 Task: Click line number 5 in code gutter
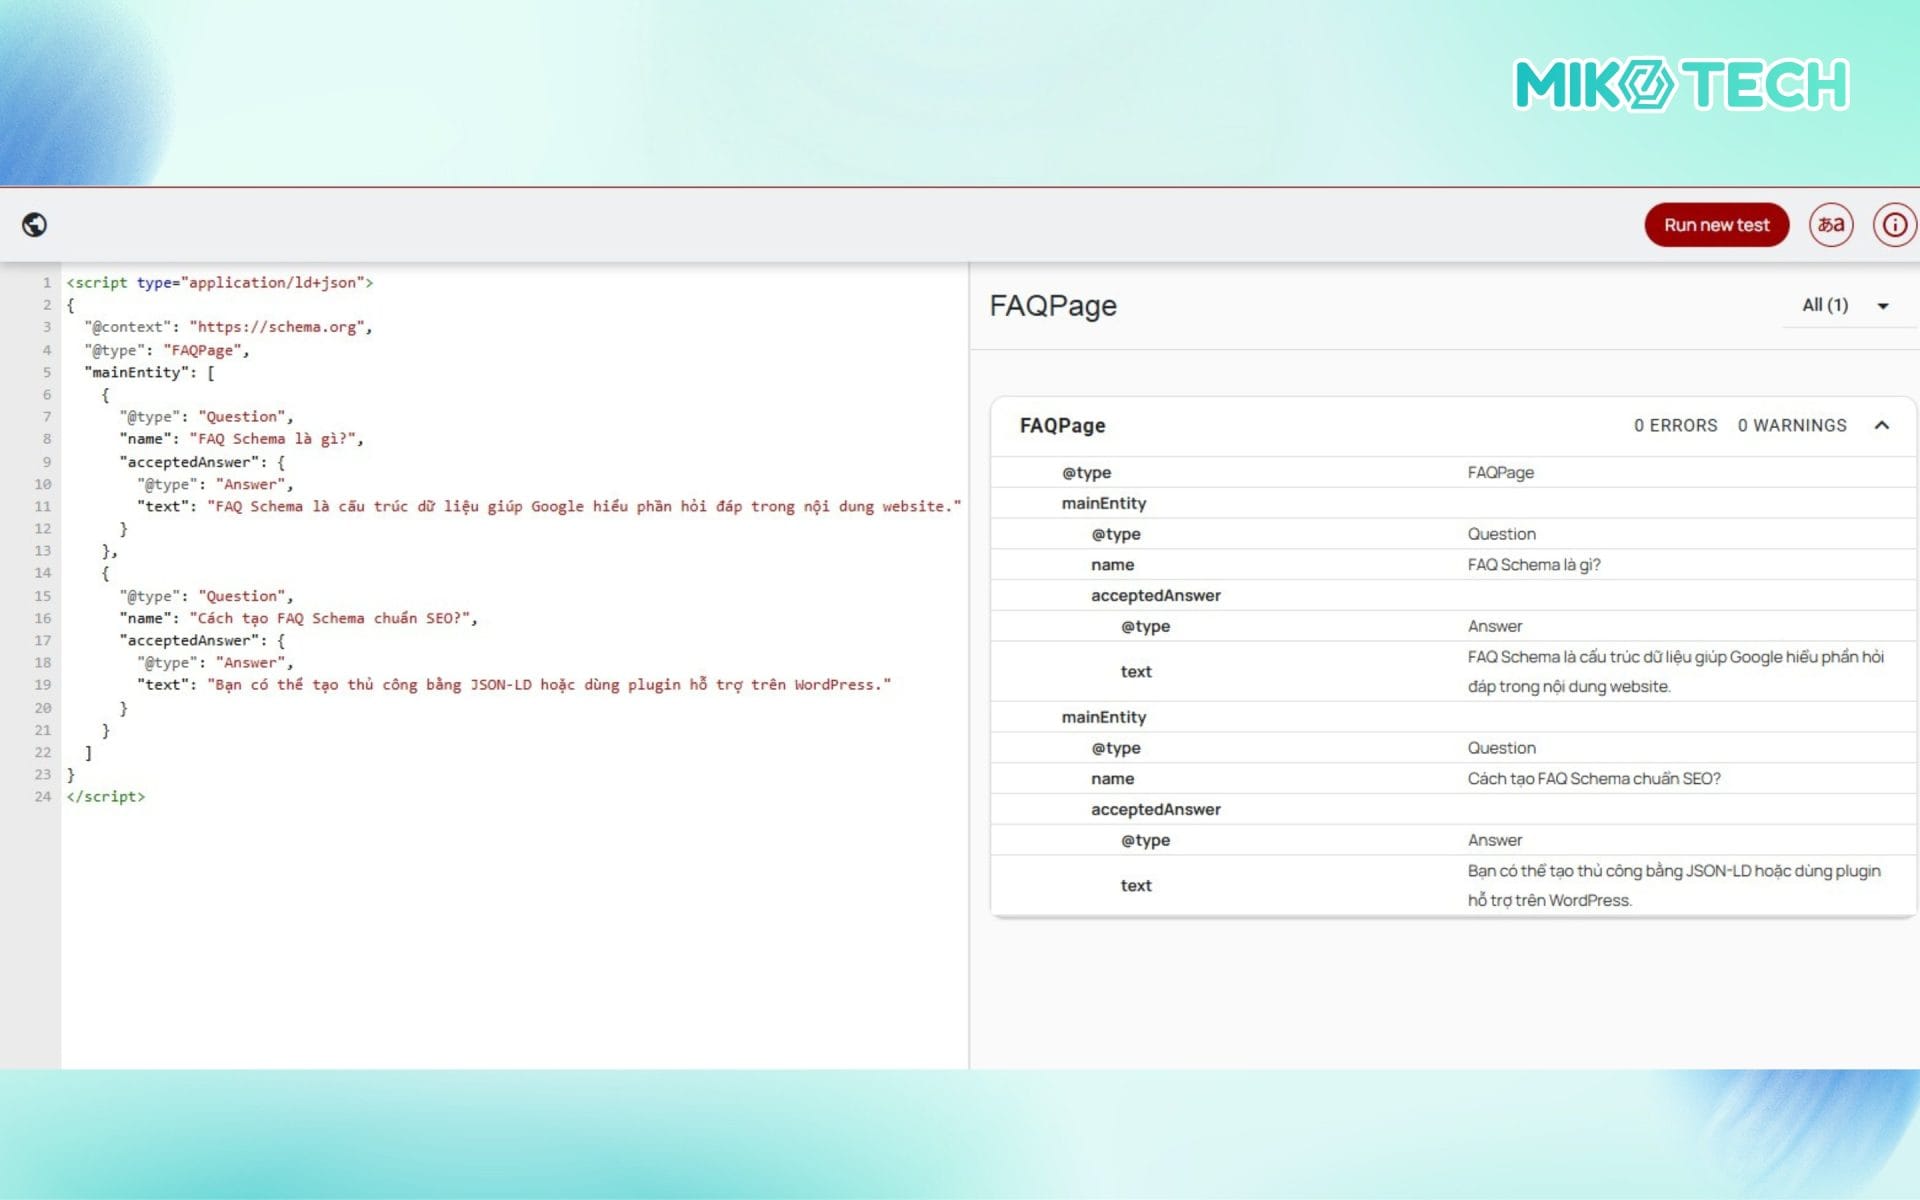click(46, 373)
